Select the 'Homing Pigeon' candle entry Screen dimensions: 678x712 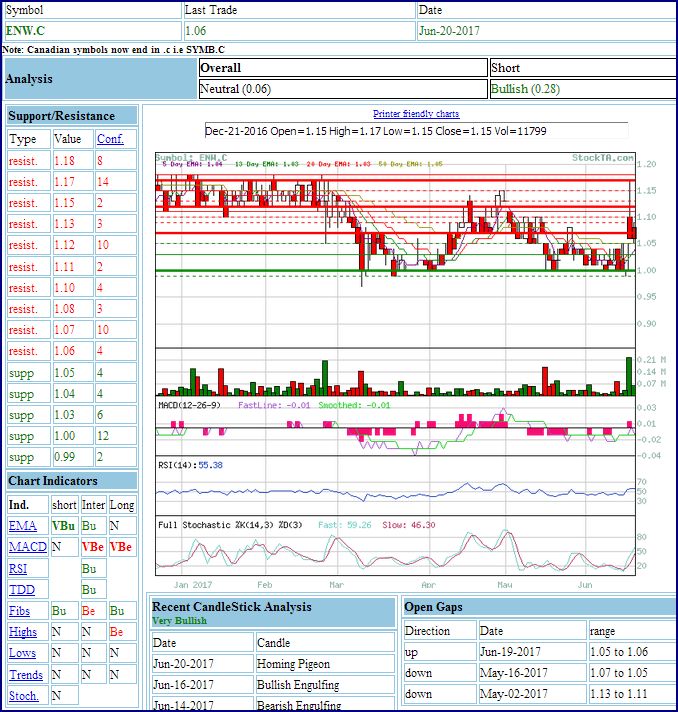(293, 664)
